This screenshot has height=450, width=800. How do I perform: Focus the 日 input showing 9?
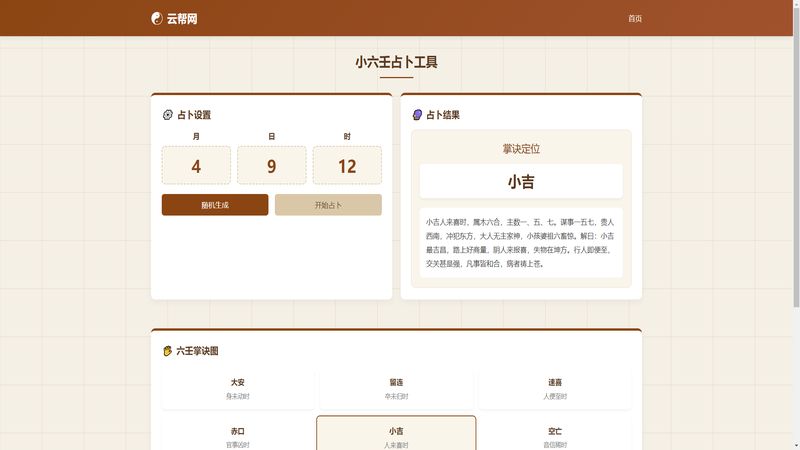pyautogui.click(x=271, y=166)
